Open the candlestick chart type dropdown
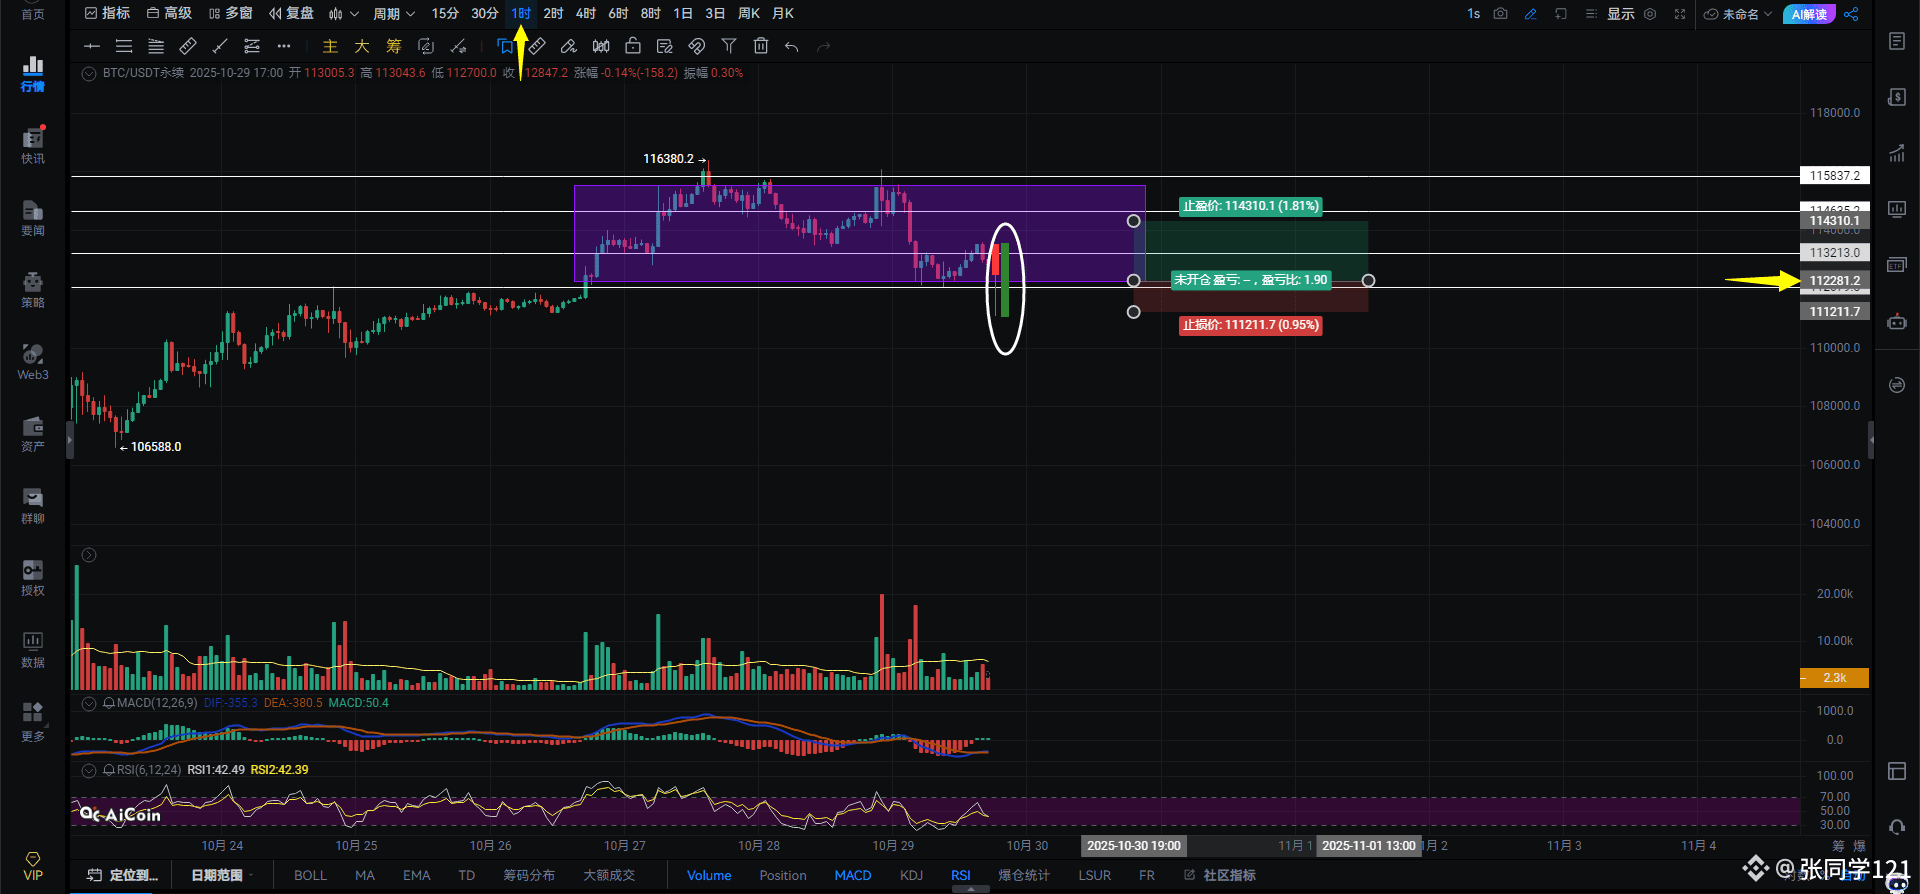1920x894 pixels. click(x=343, y=14)
